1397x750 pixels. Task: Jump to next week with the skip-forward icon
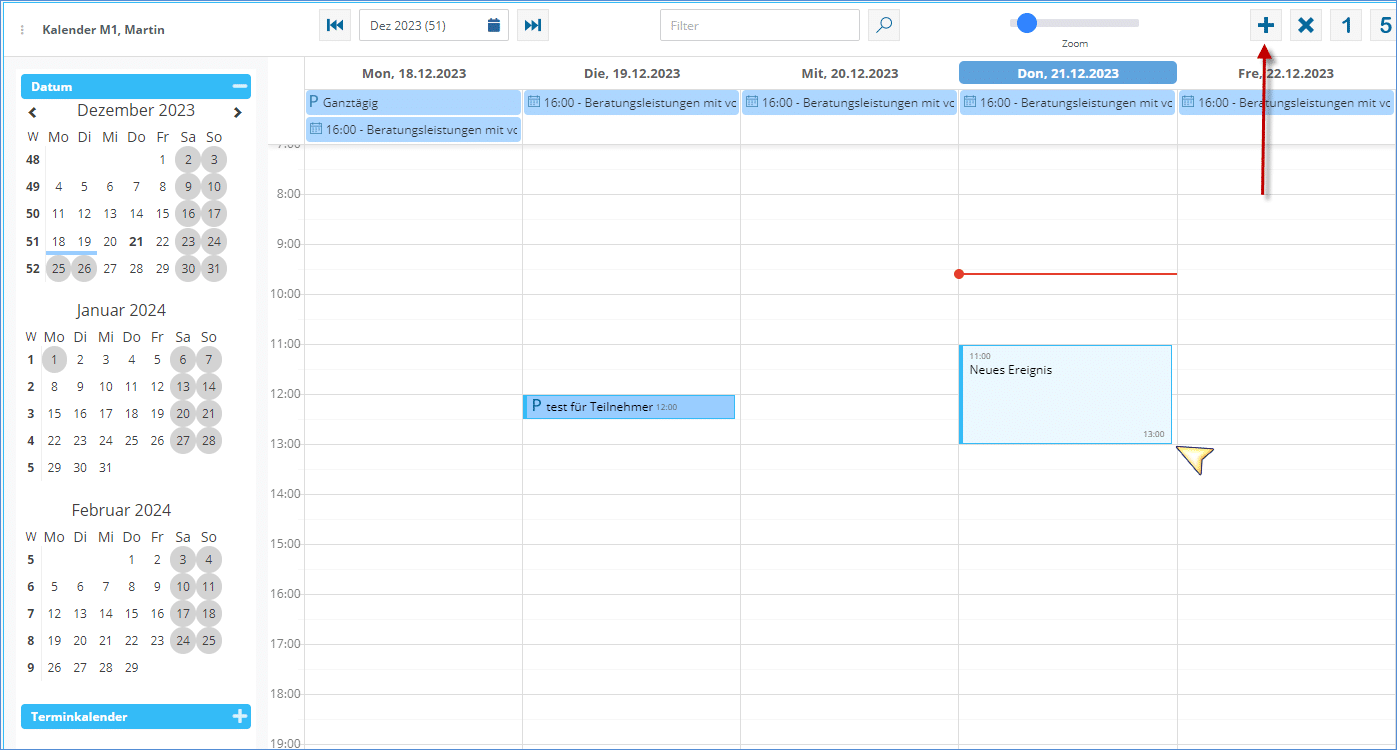(533, 26)
